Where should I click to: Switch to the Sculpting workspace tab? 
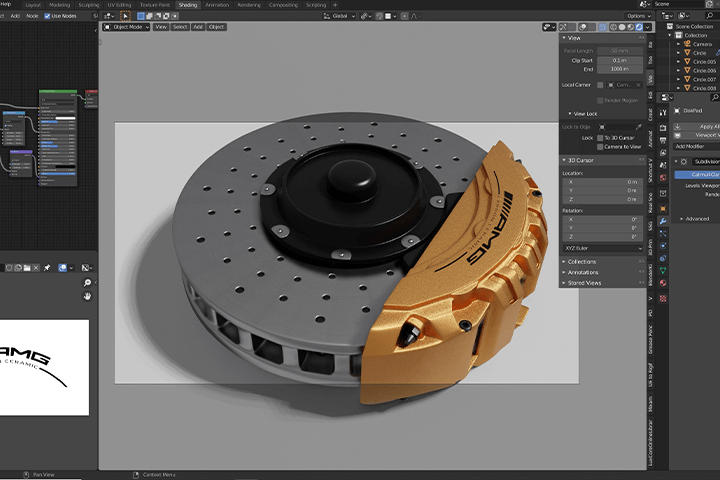pyautogui.click(x=89, y=5)
